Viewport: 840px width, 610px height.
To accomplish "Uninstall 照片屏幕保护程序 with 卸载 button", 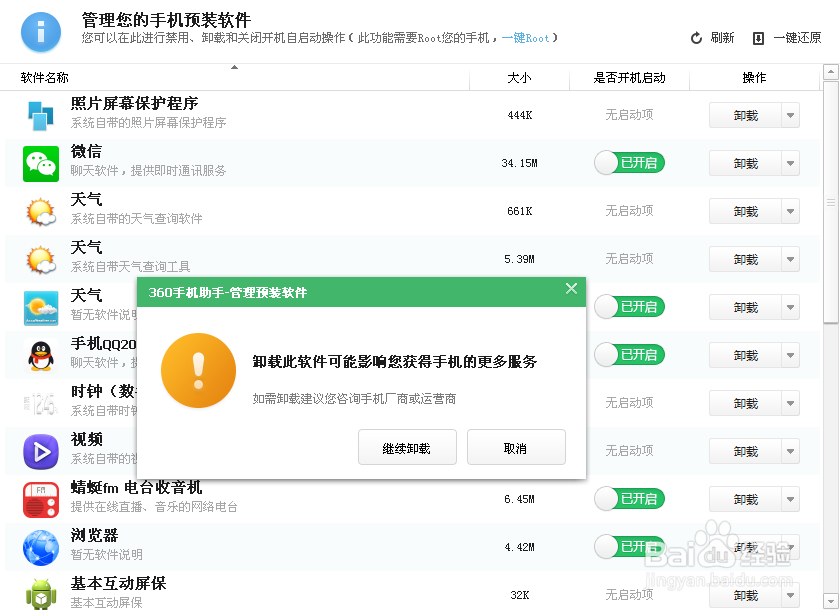I will pyautogui.click(x=745, y=116).
